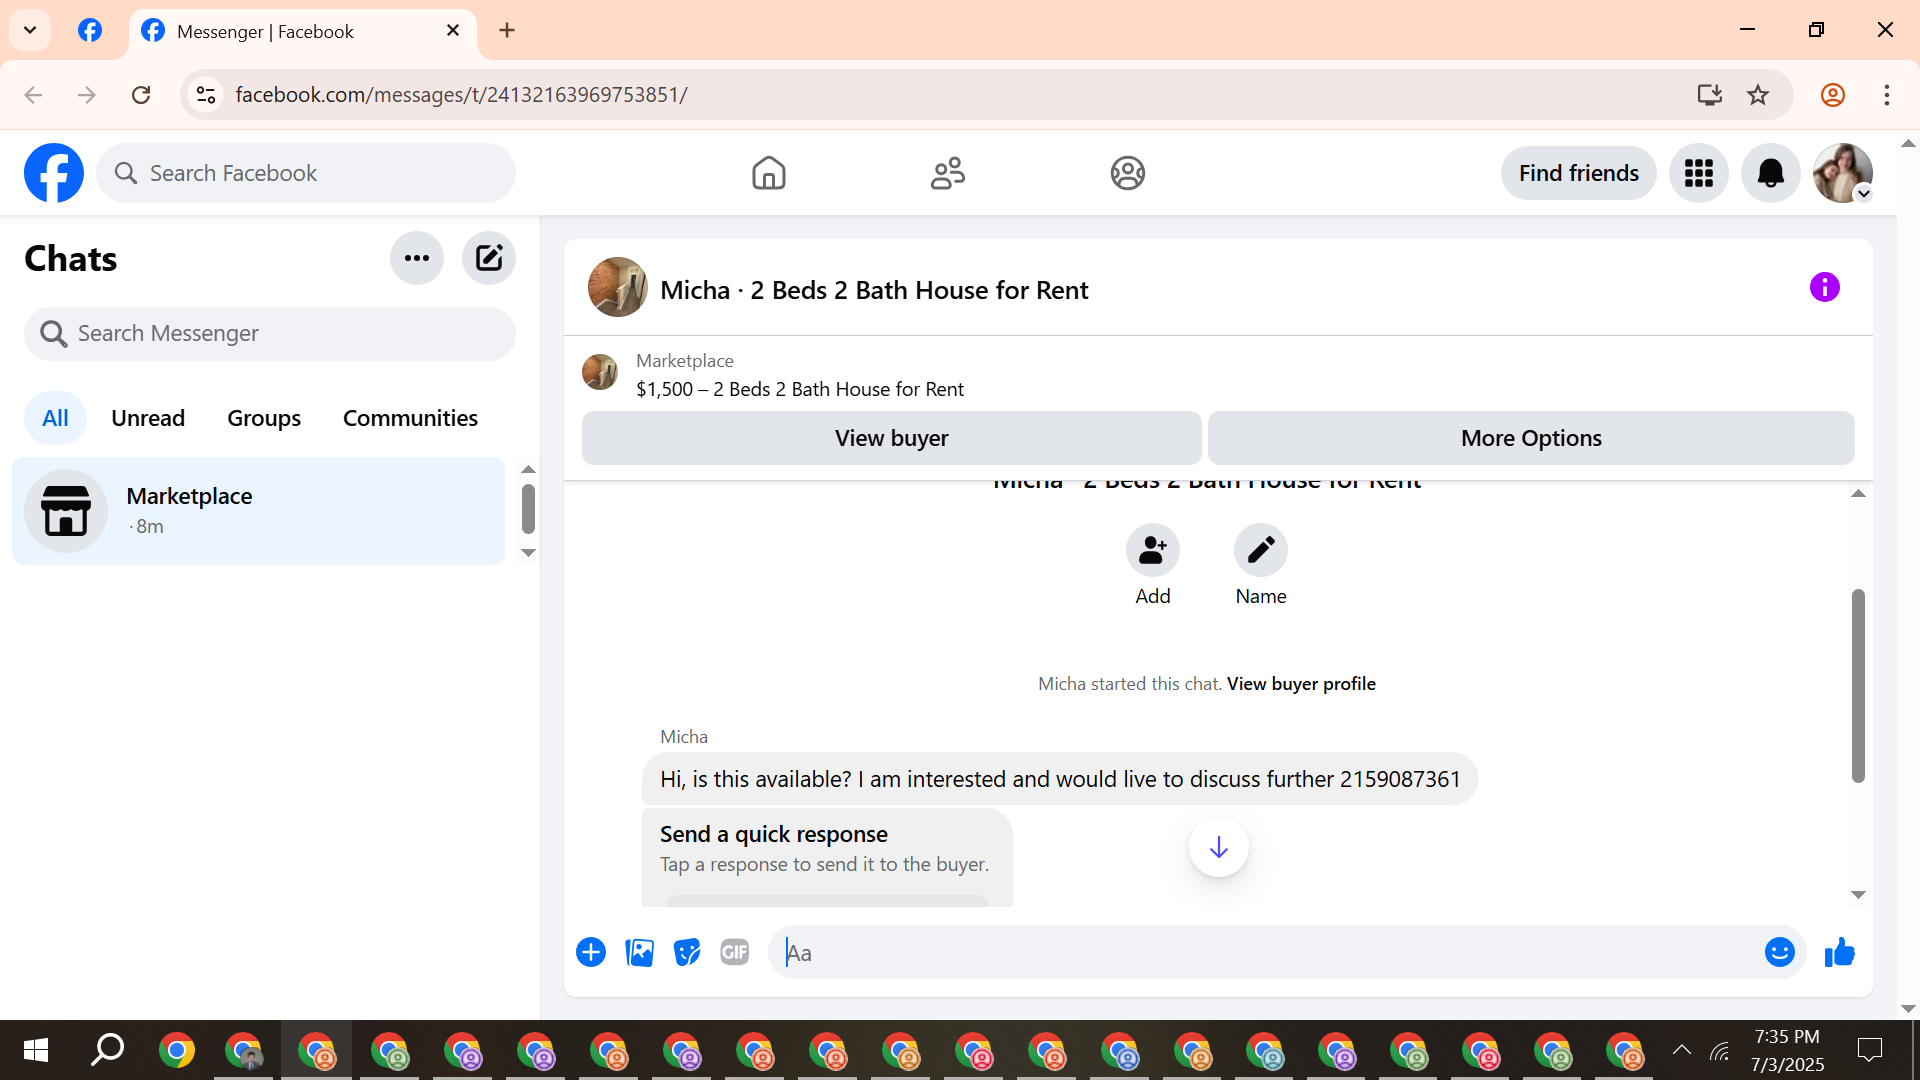
Task: Open chat options three-dot menu
Action: 416,258
